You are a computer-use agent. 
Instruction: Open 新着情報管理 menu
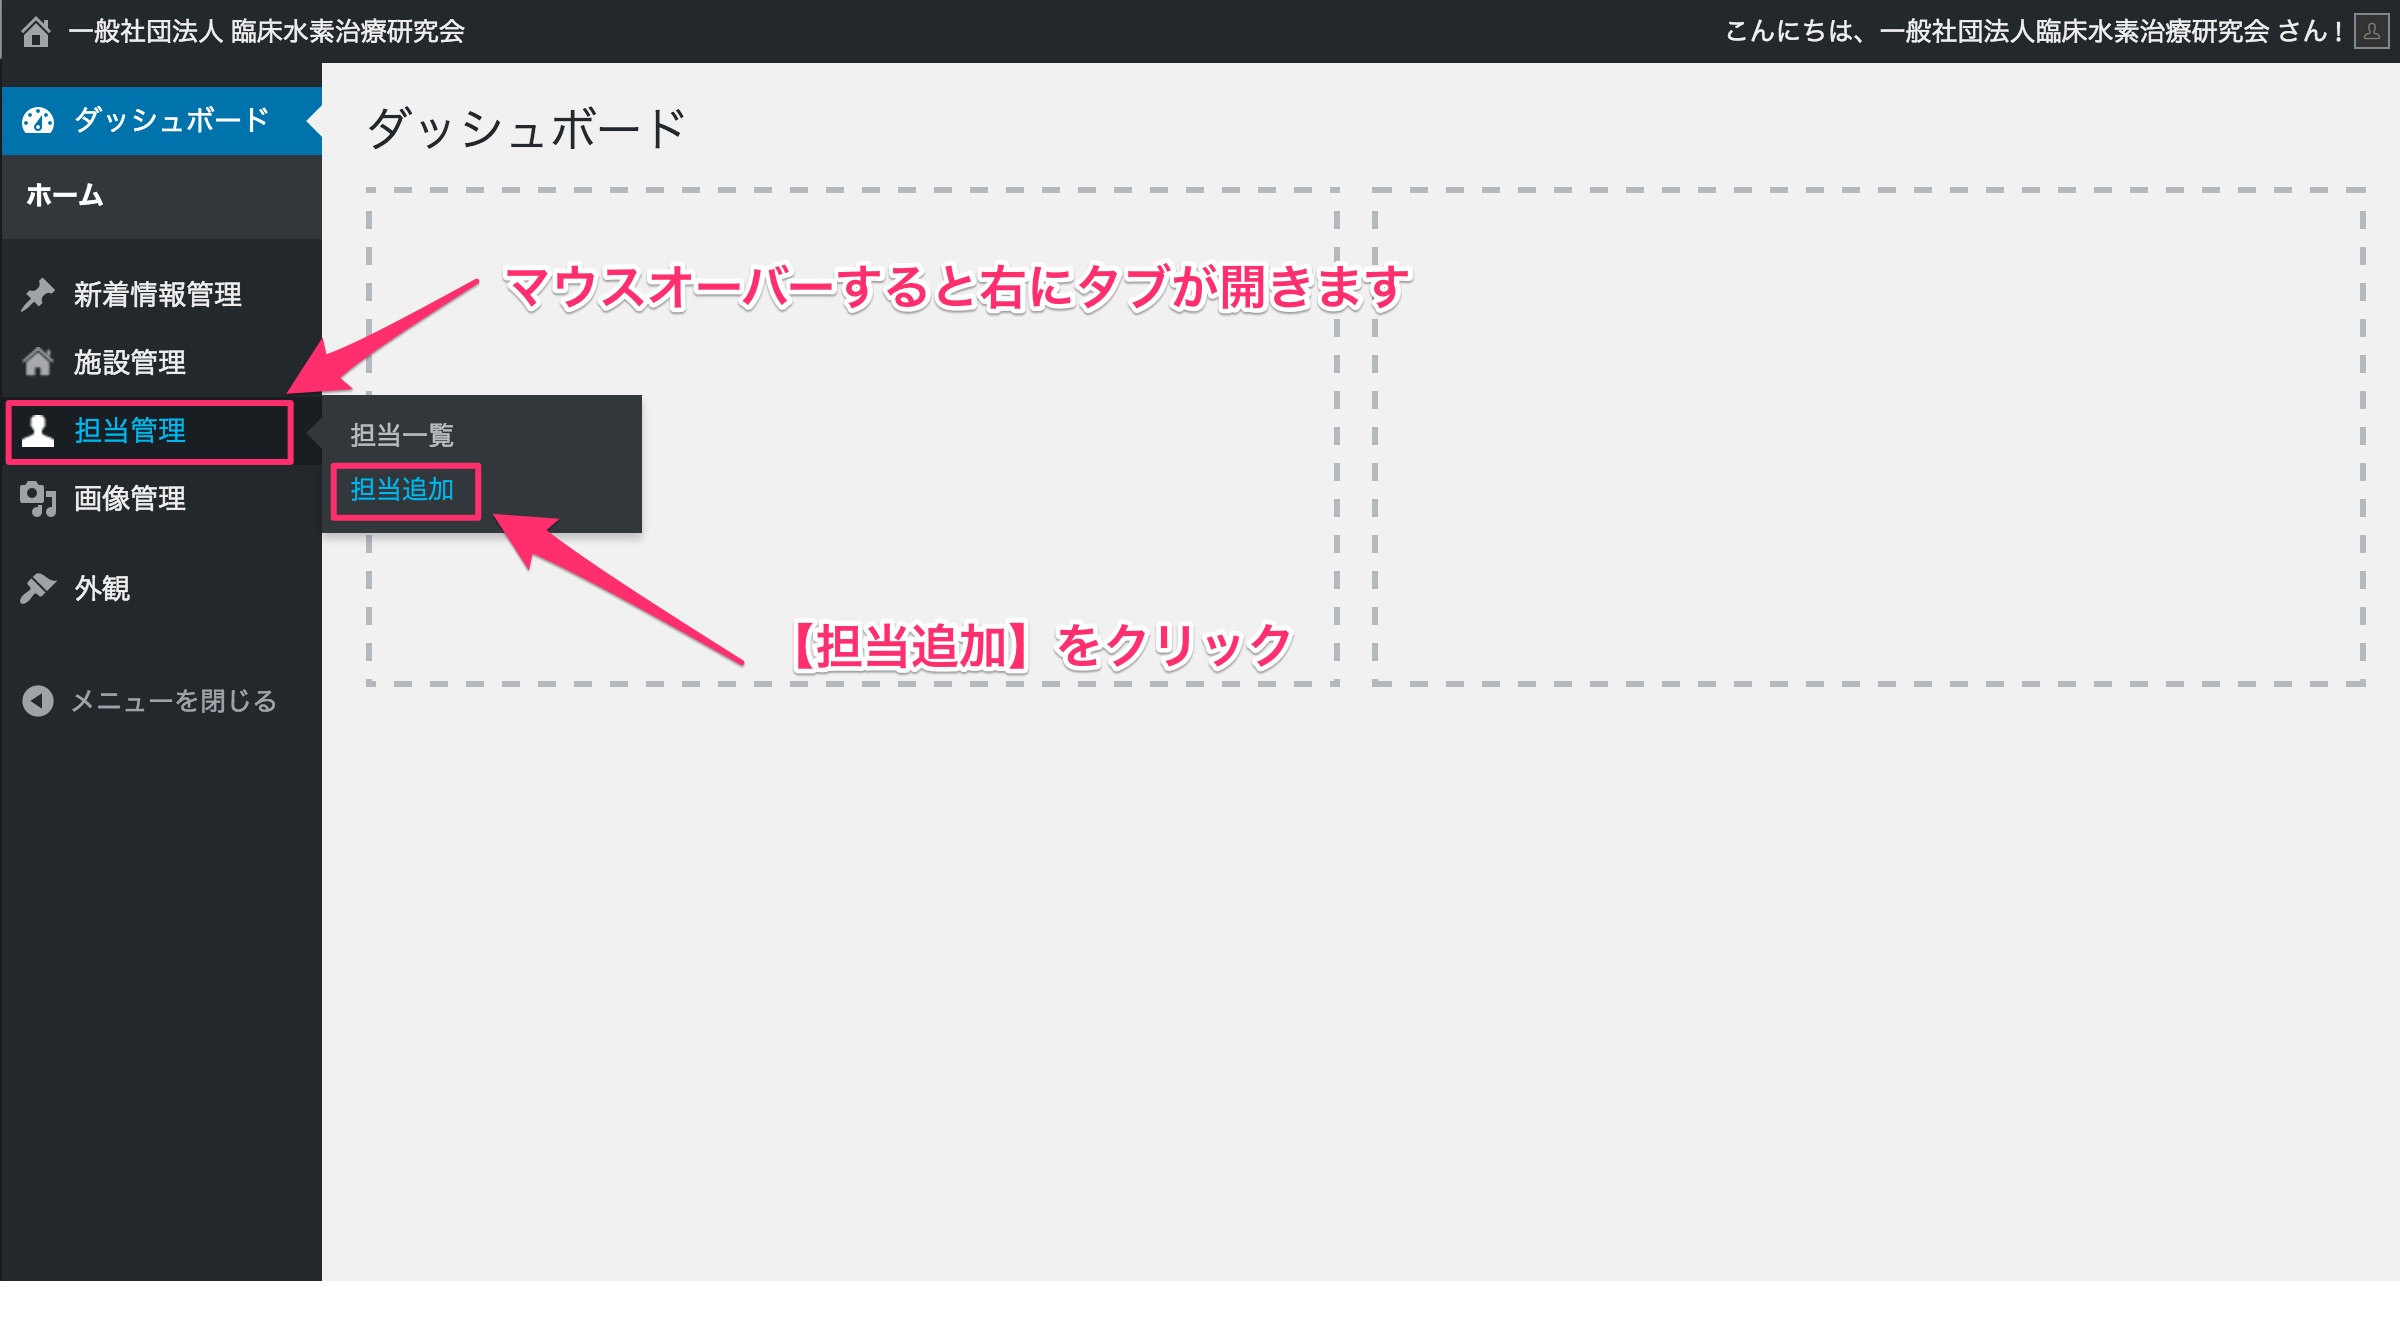point(157,294)
